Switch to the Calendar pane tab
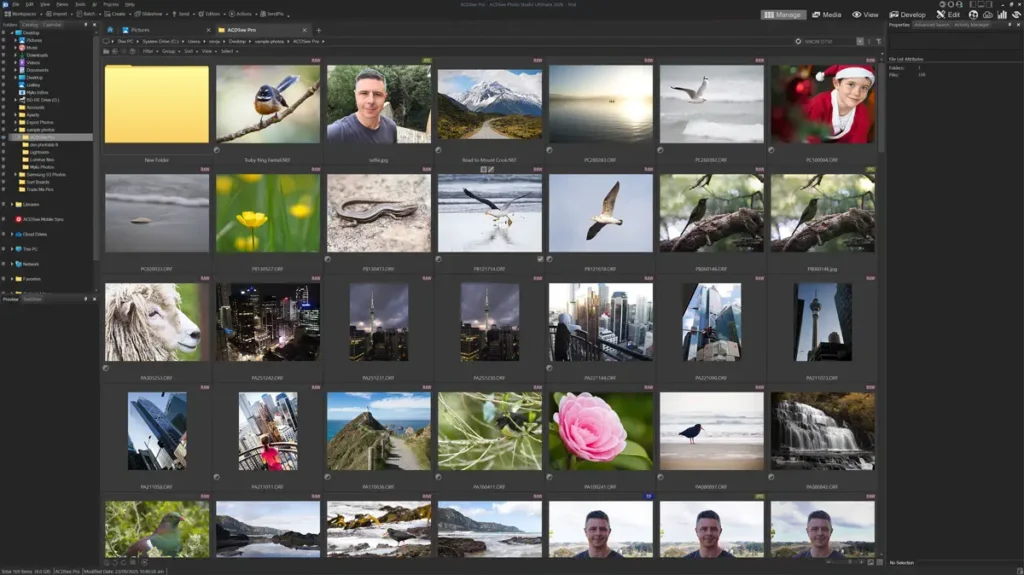 tap(52, 25)
